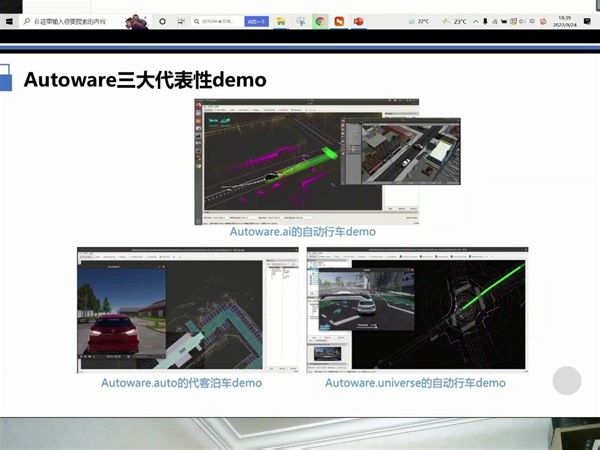Click the battery tray icon
Image resolution: width=600 pixels, height=450 pixels.
(504, 21)
